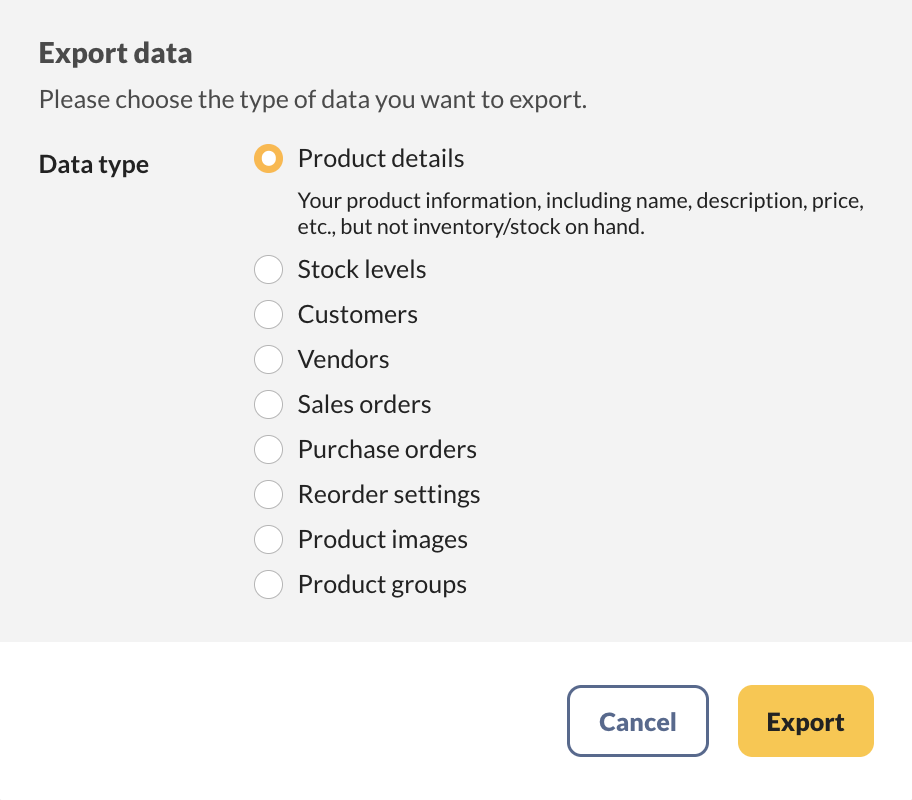Click the Export button
The height and width of the screenshot is (800, 912).
coord(805,721)
